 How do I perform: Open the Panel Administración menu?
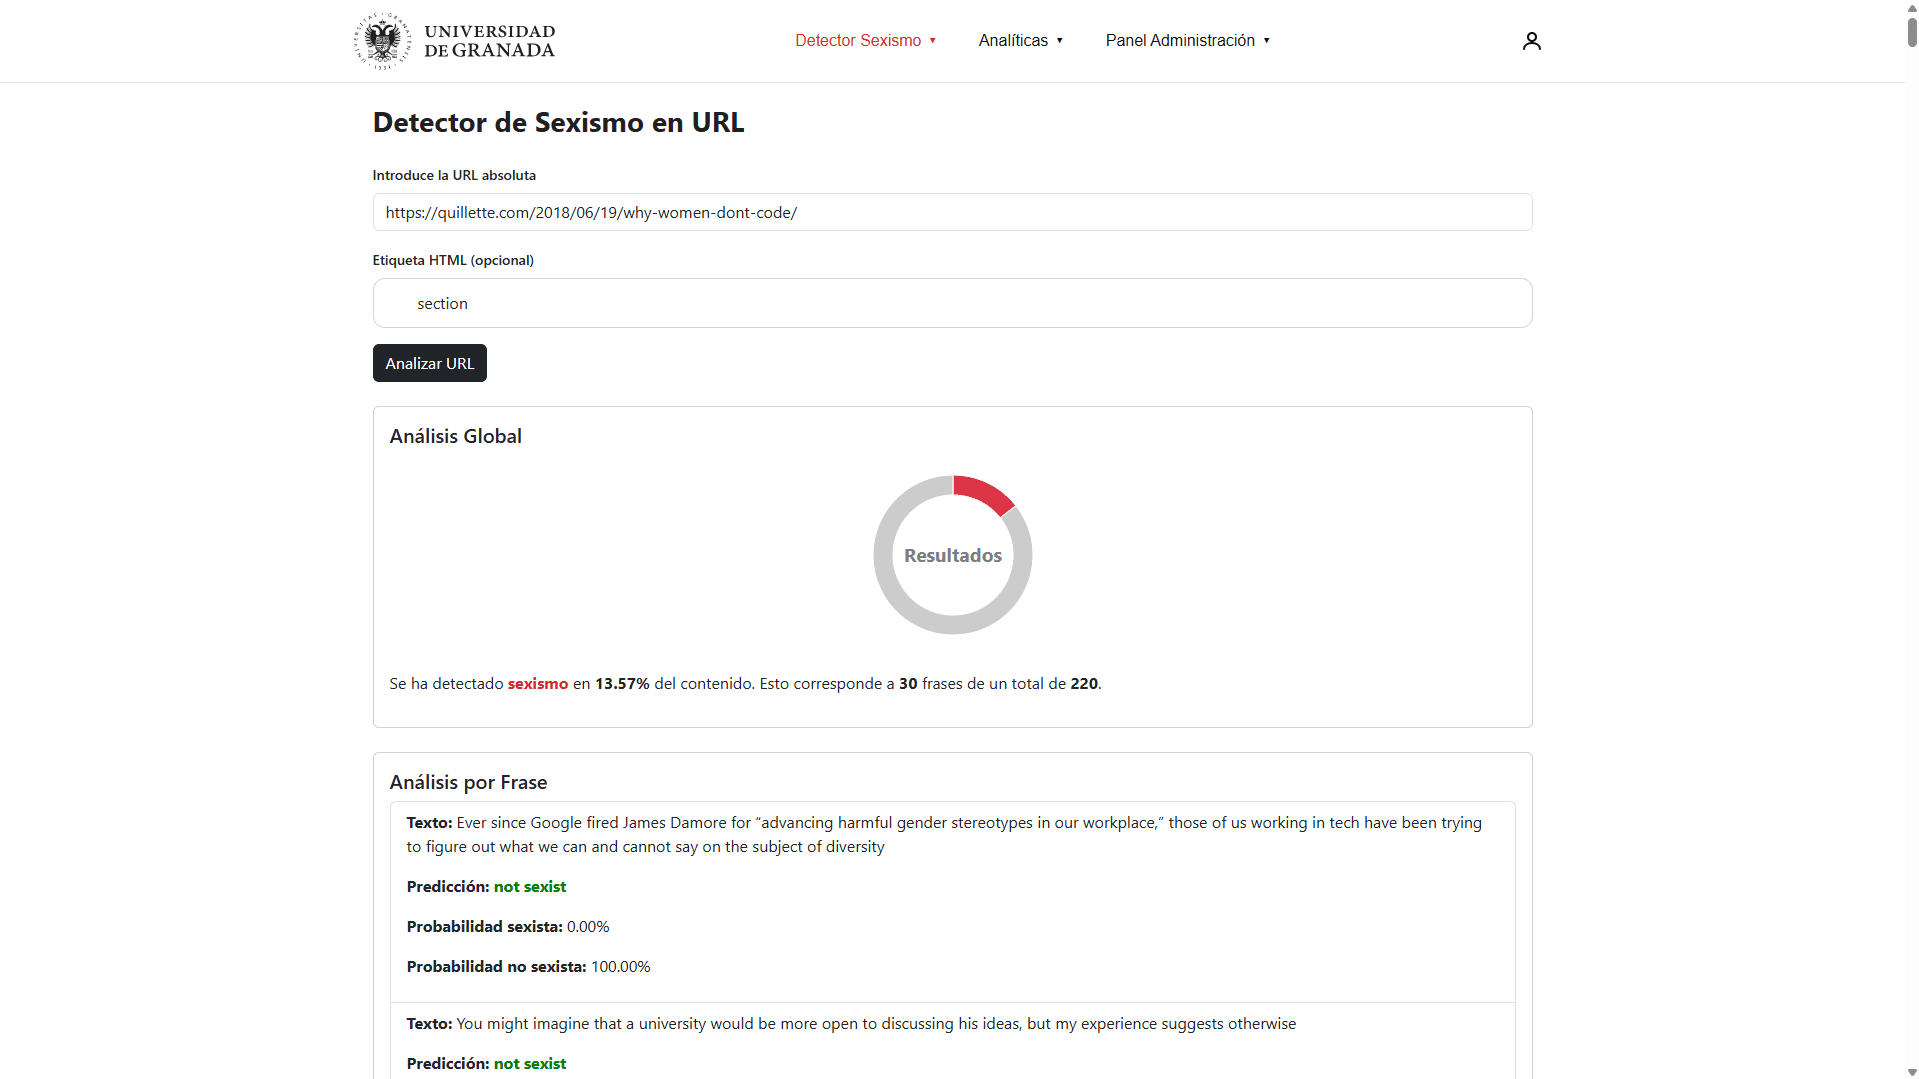pos(1188,41)
